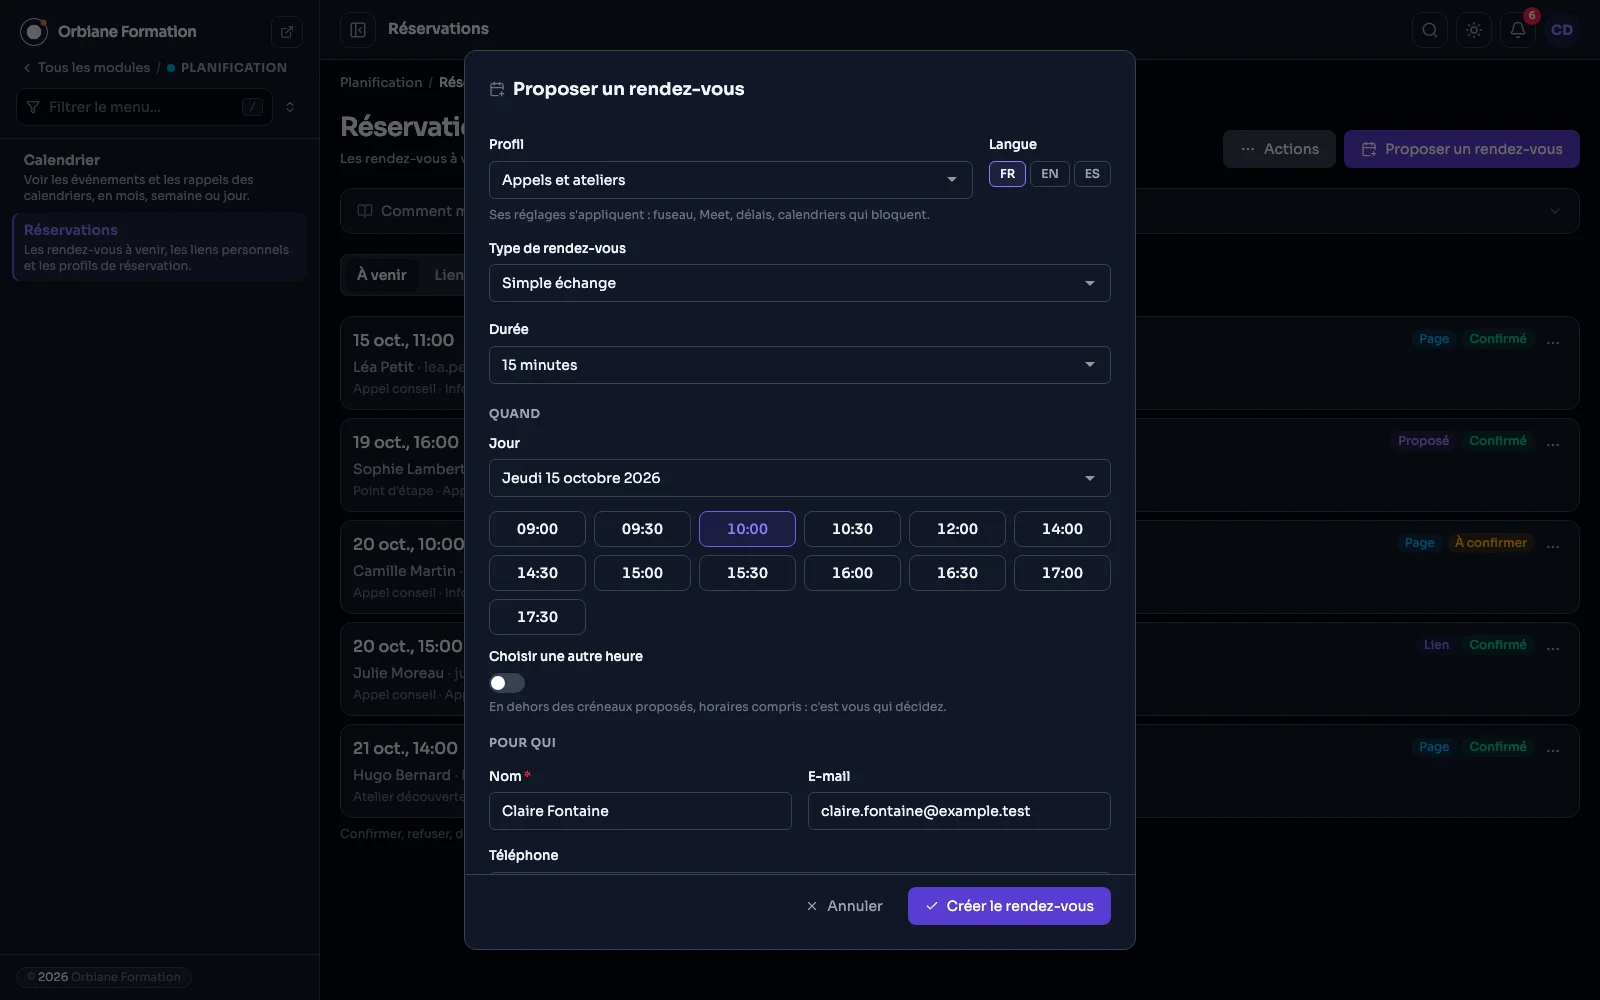
Task: Open the Durée dropdown '15 minutes'
Action: [800, 365]
